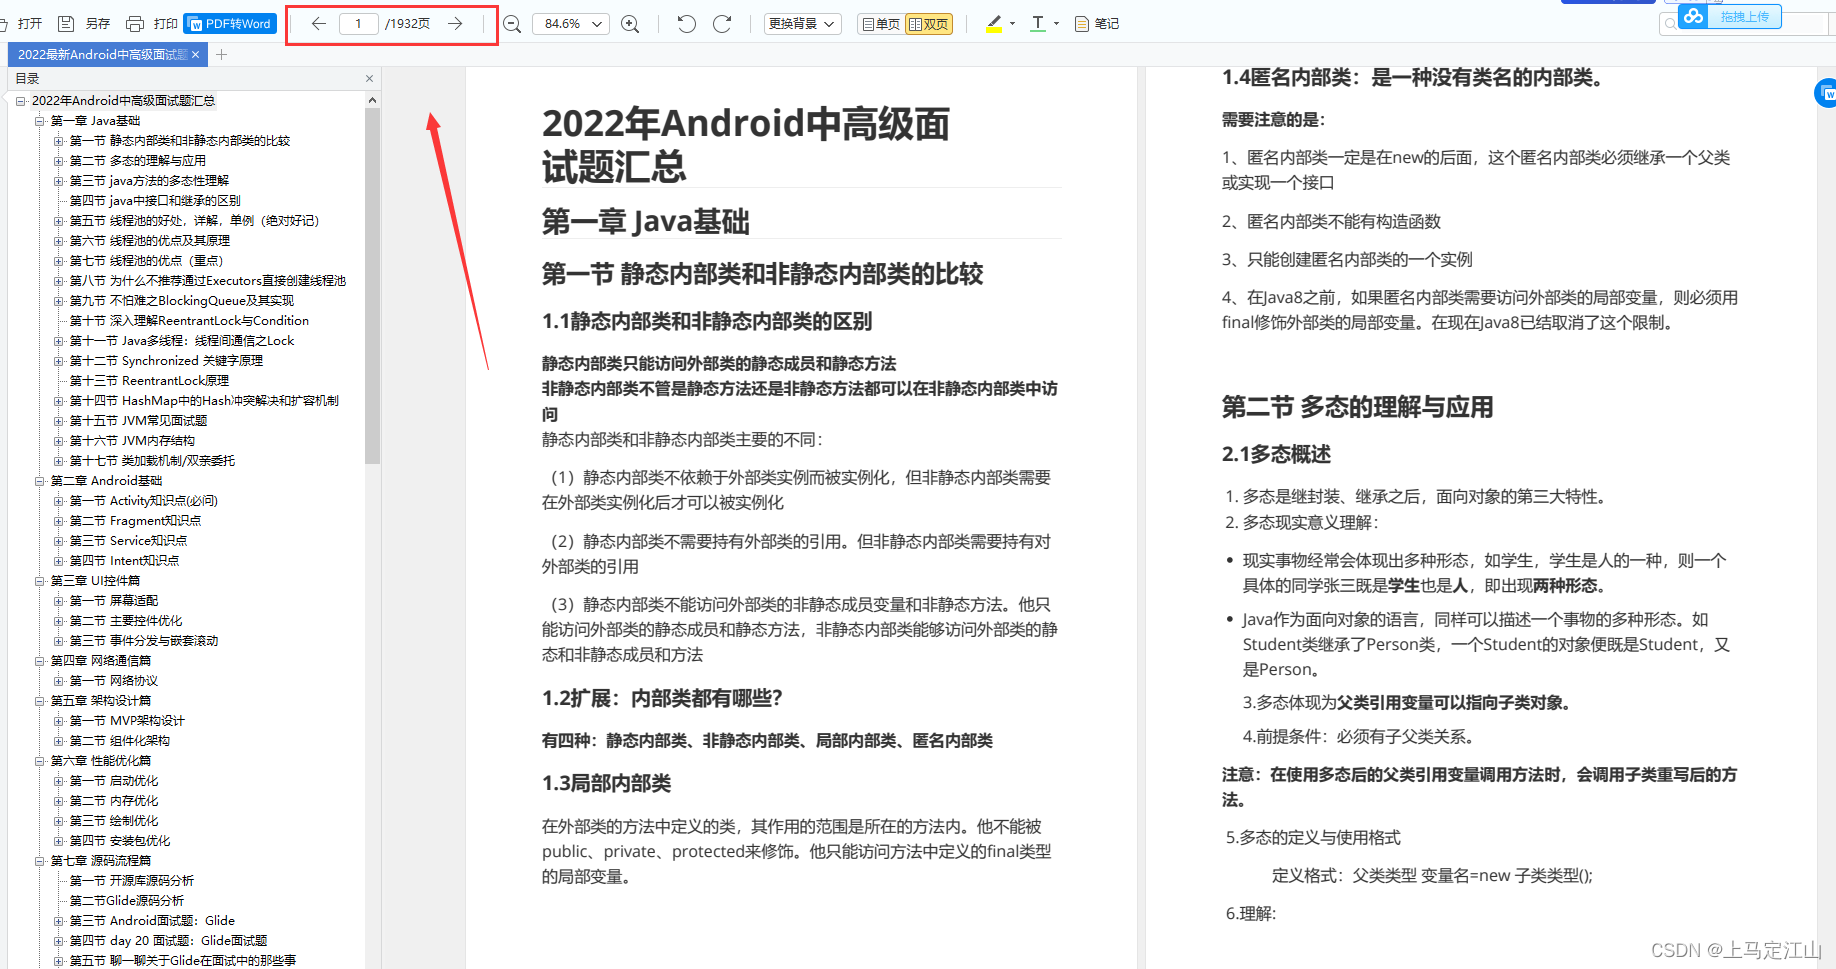Close the 2022最新Android document tab
The image size is (1836, 969).
[196, 54]
